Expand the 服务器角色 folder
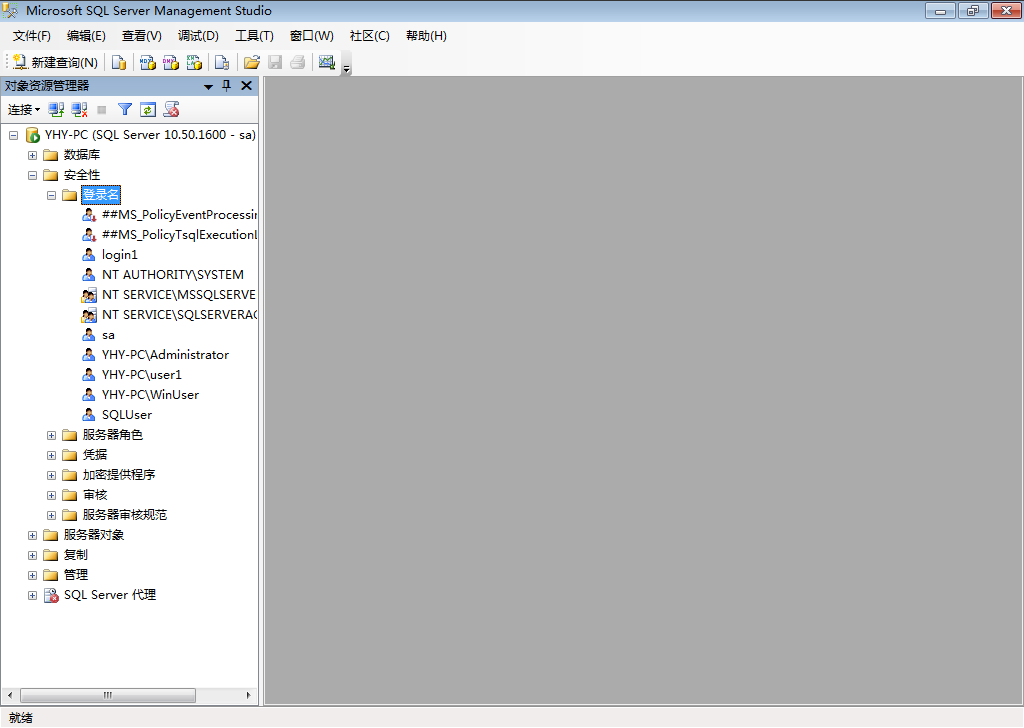The height and width of the screenshot is (728, 1024). coord(52,435)
